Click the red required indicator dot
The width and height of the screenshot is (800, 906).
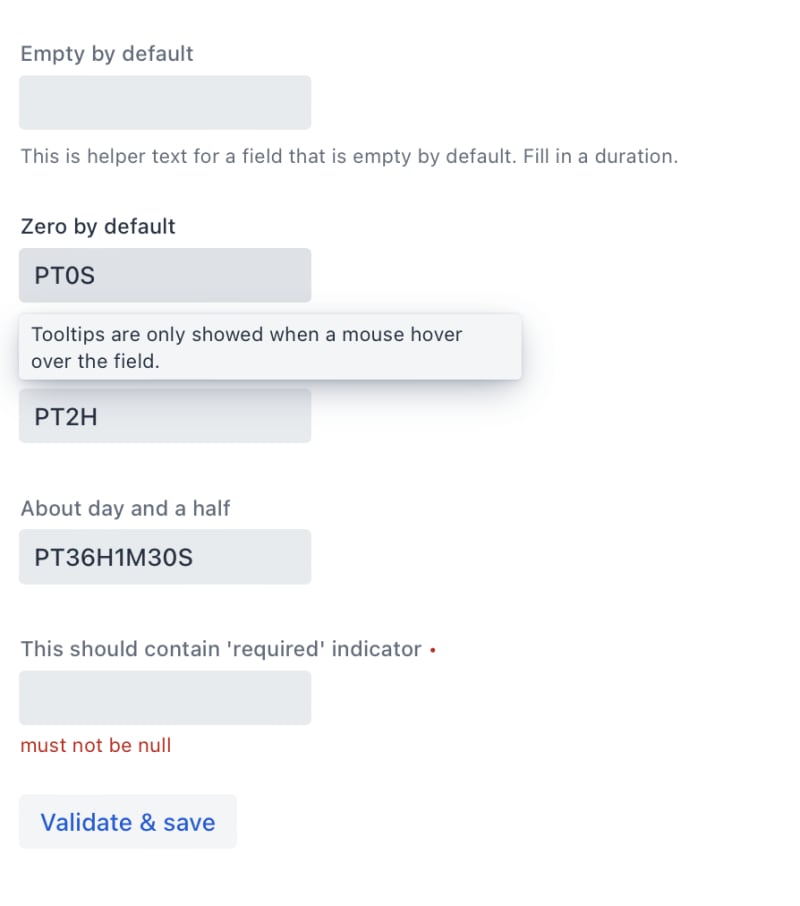tap(432, 651)
